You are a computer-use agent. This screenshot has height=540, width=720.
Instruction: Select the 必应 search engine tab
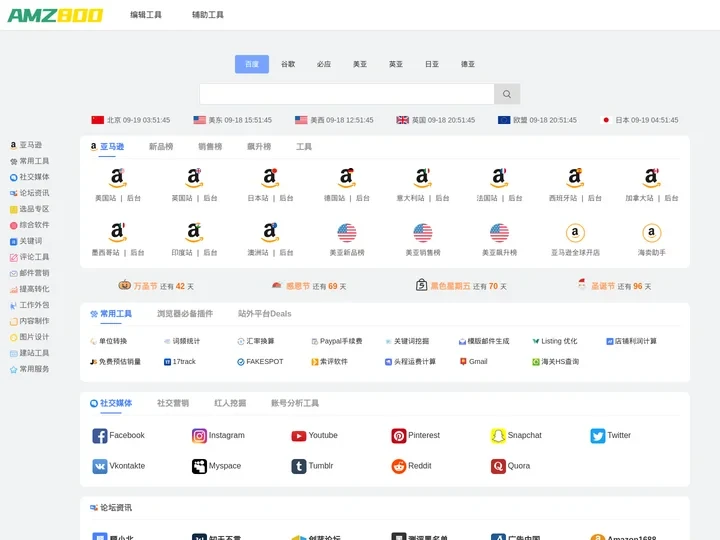(324, 64)
